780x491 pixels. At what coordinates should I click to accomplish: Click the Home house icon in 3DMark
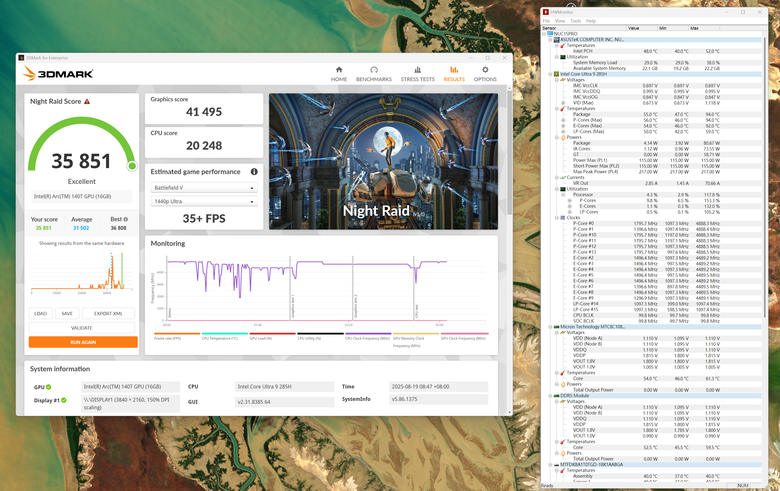pyautogui.click(x=339, y=70)
